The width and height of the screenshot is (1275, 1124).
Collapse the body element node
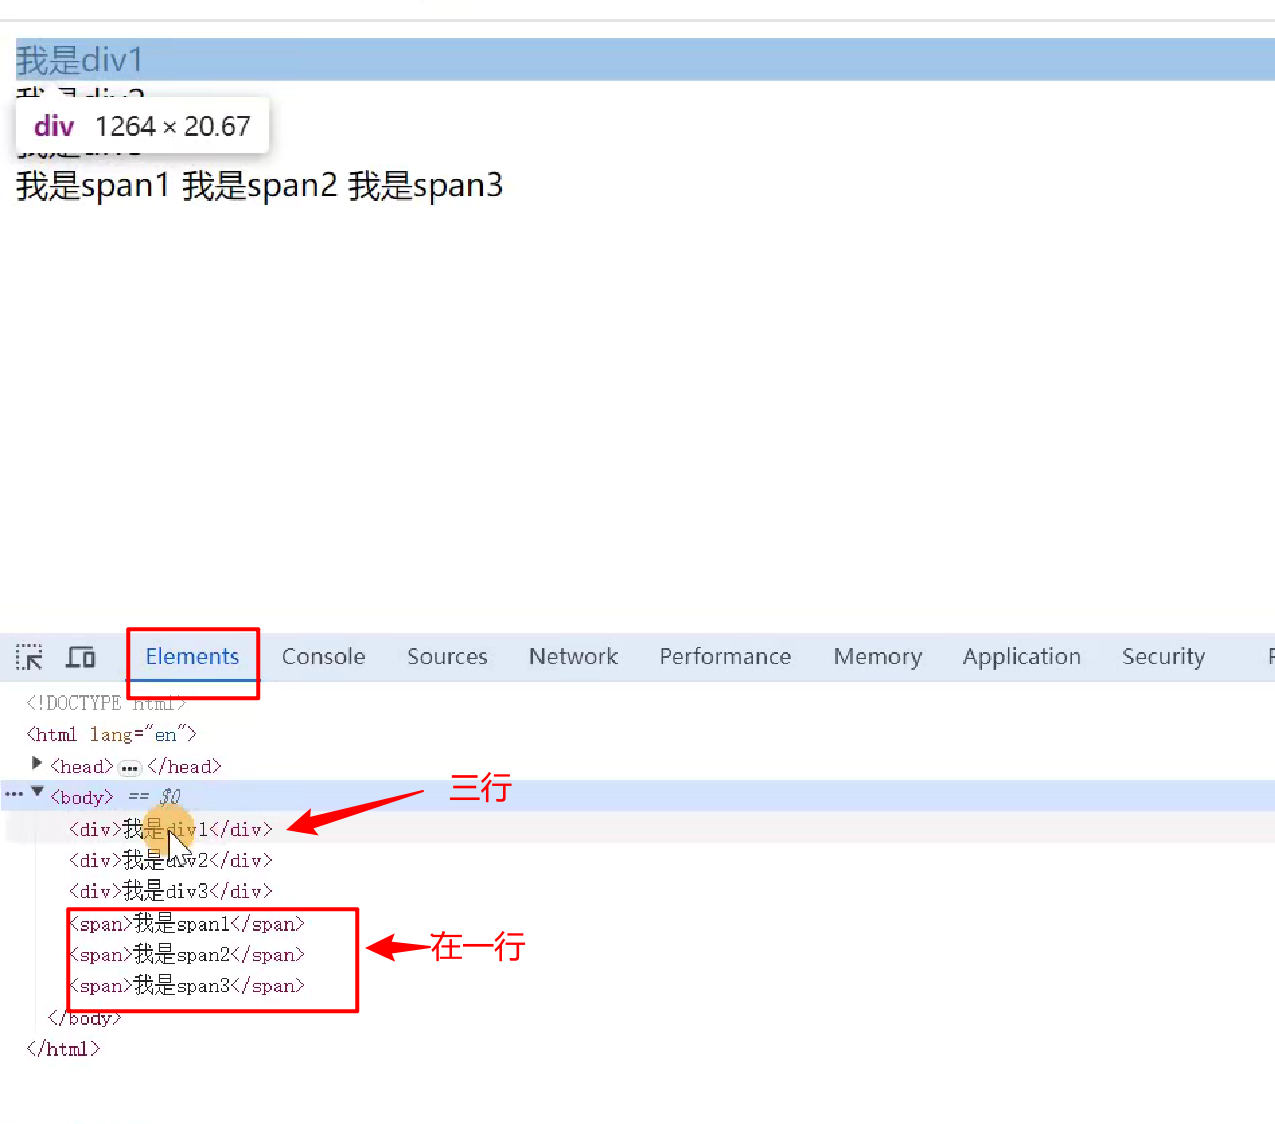[x=38, y=792]
